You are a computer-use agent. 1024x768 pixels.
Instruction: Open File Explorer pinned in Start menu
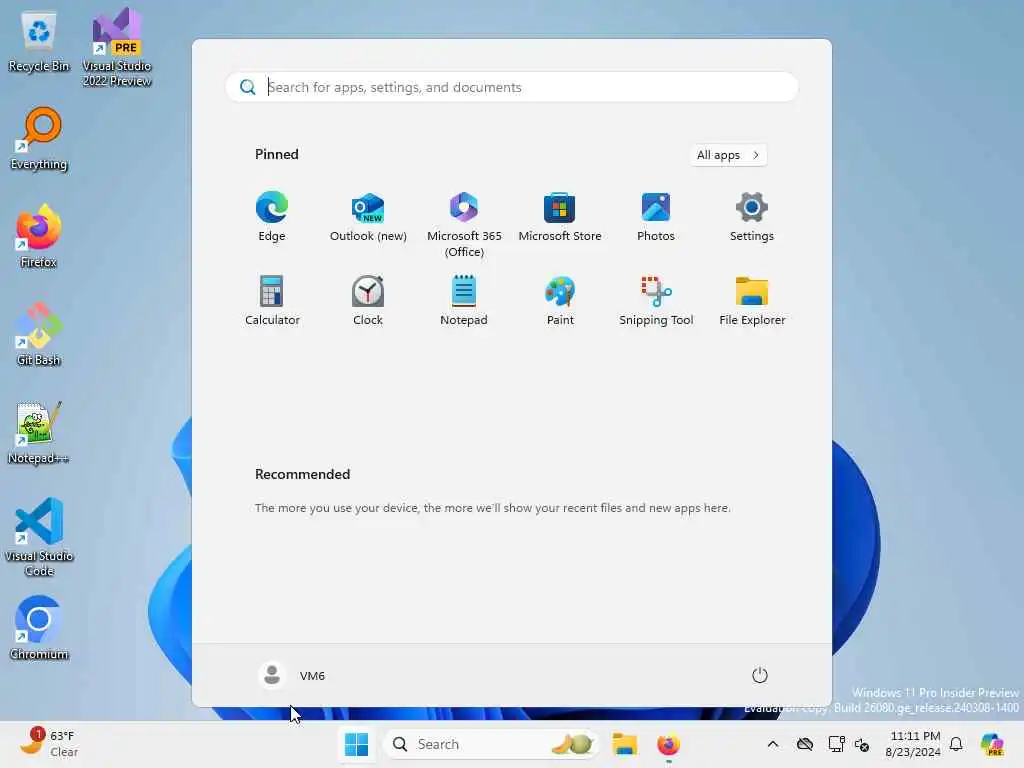(752, 301)
